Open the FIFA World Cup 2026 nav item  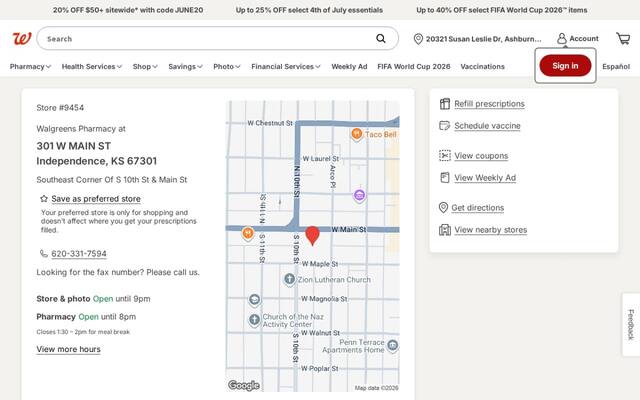click(x=413, y=67)
